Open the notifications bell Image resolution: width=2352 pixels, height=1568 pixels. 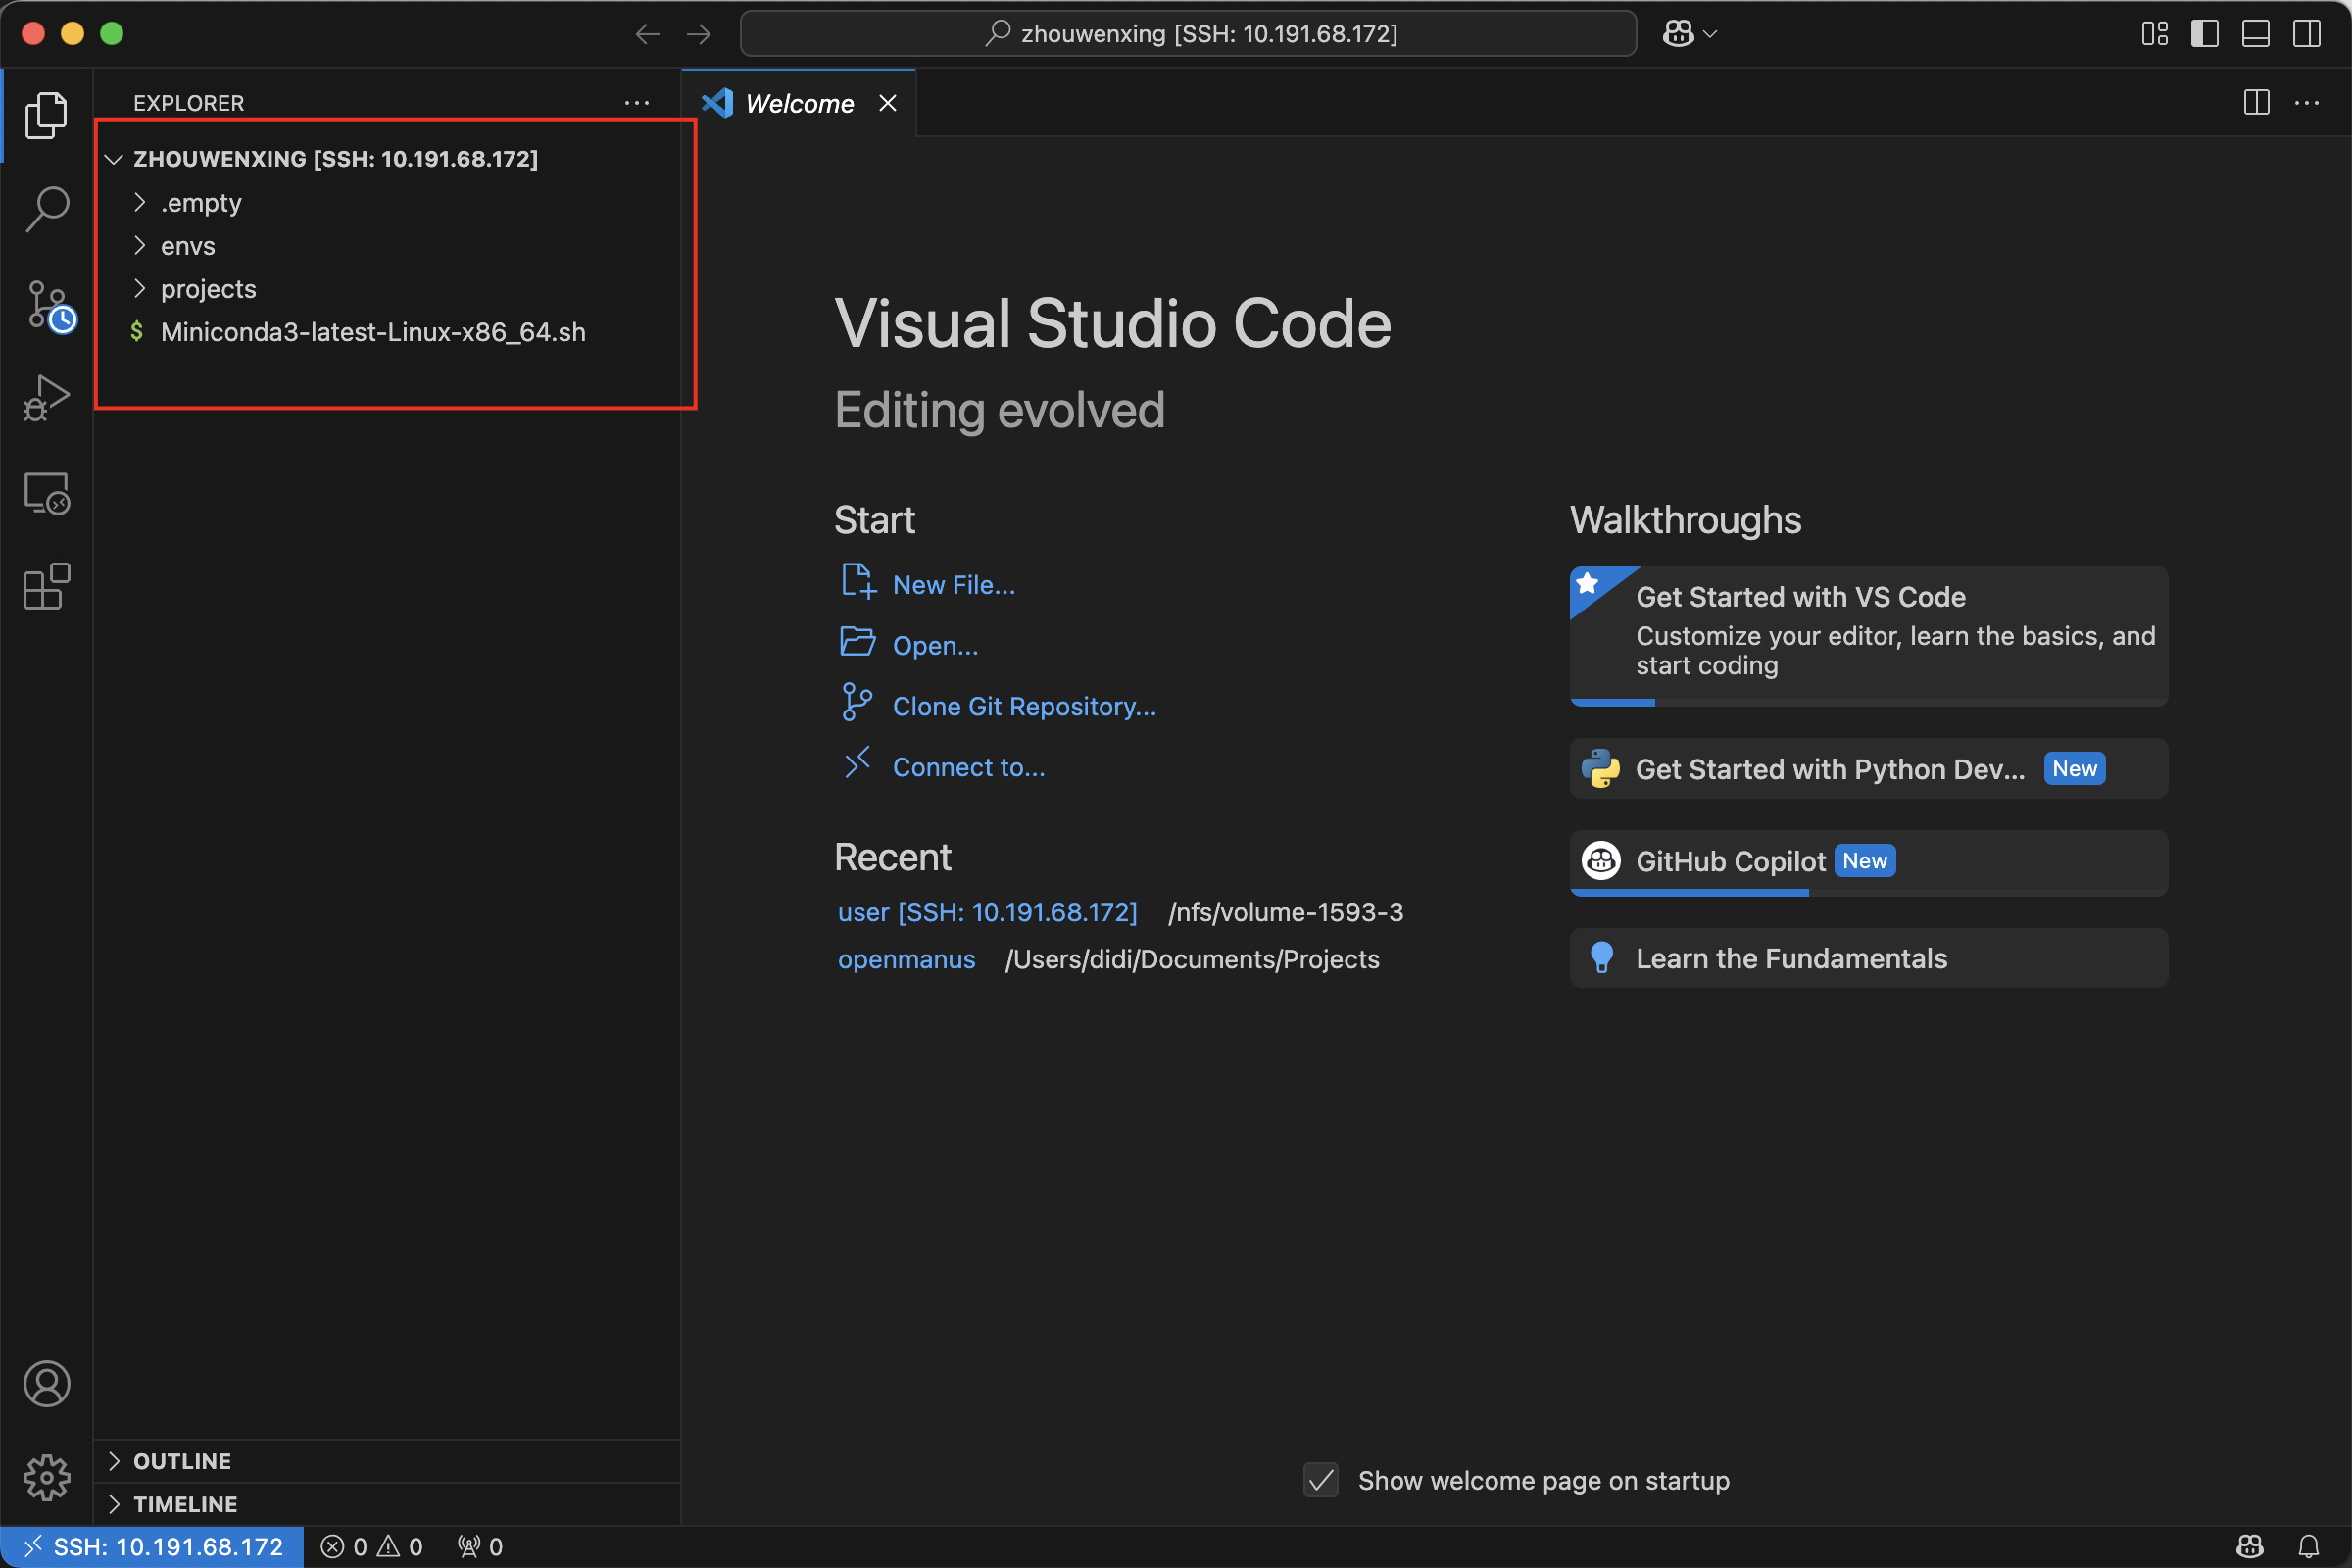[2308, 1547]
